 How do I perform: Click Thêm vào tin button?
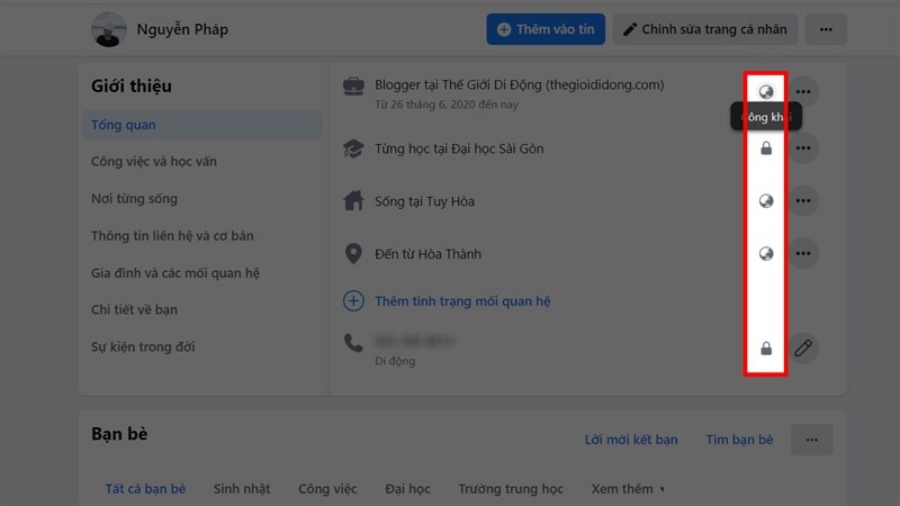pos(545,29)
